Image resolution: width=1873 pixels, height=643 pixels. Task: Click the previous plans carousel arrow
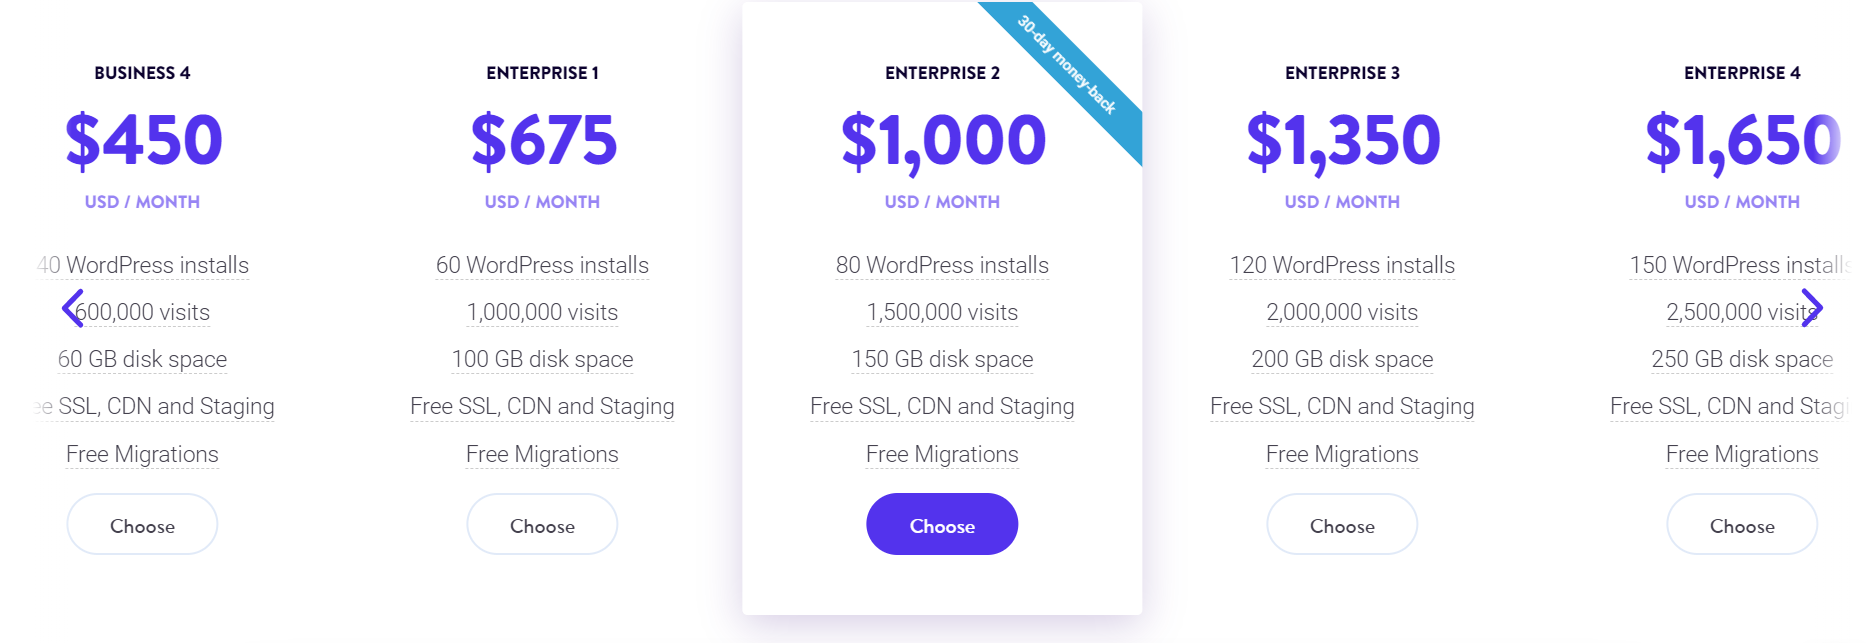72,308
